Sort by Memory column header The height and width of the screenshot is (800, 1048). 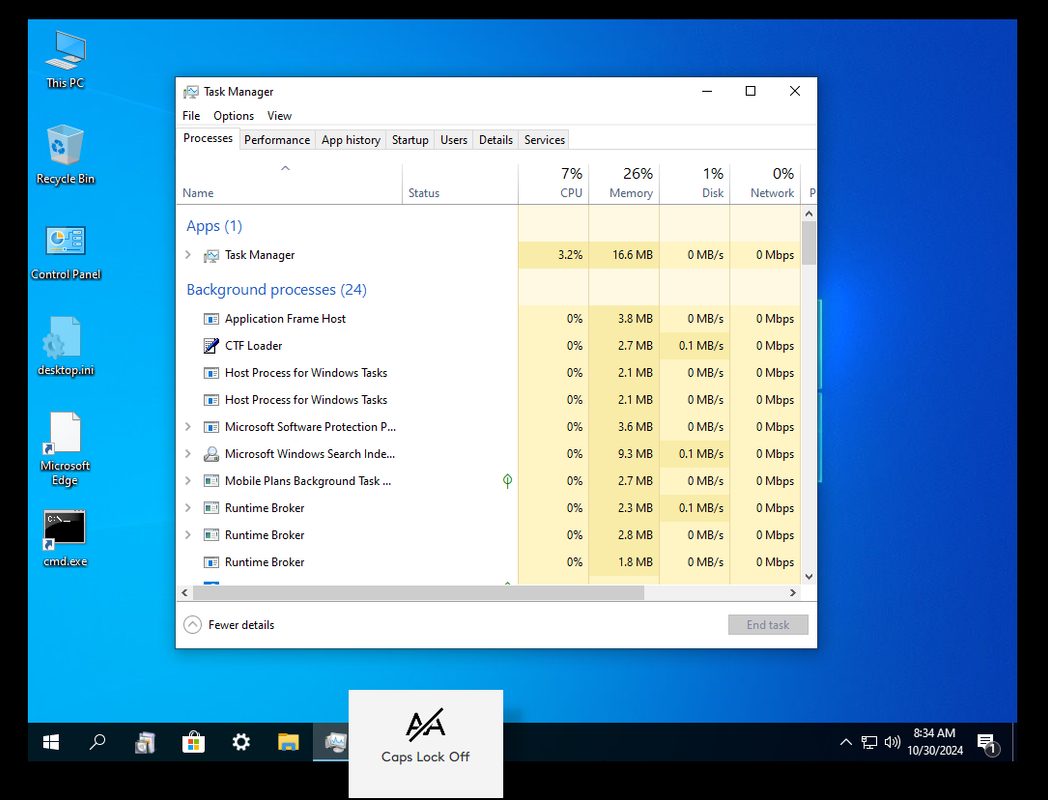point(624,184)
